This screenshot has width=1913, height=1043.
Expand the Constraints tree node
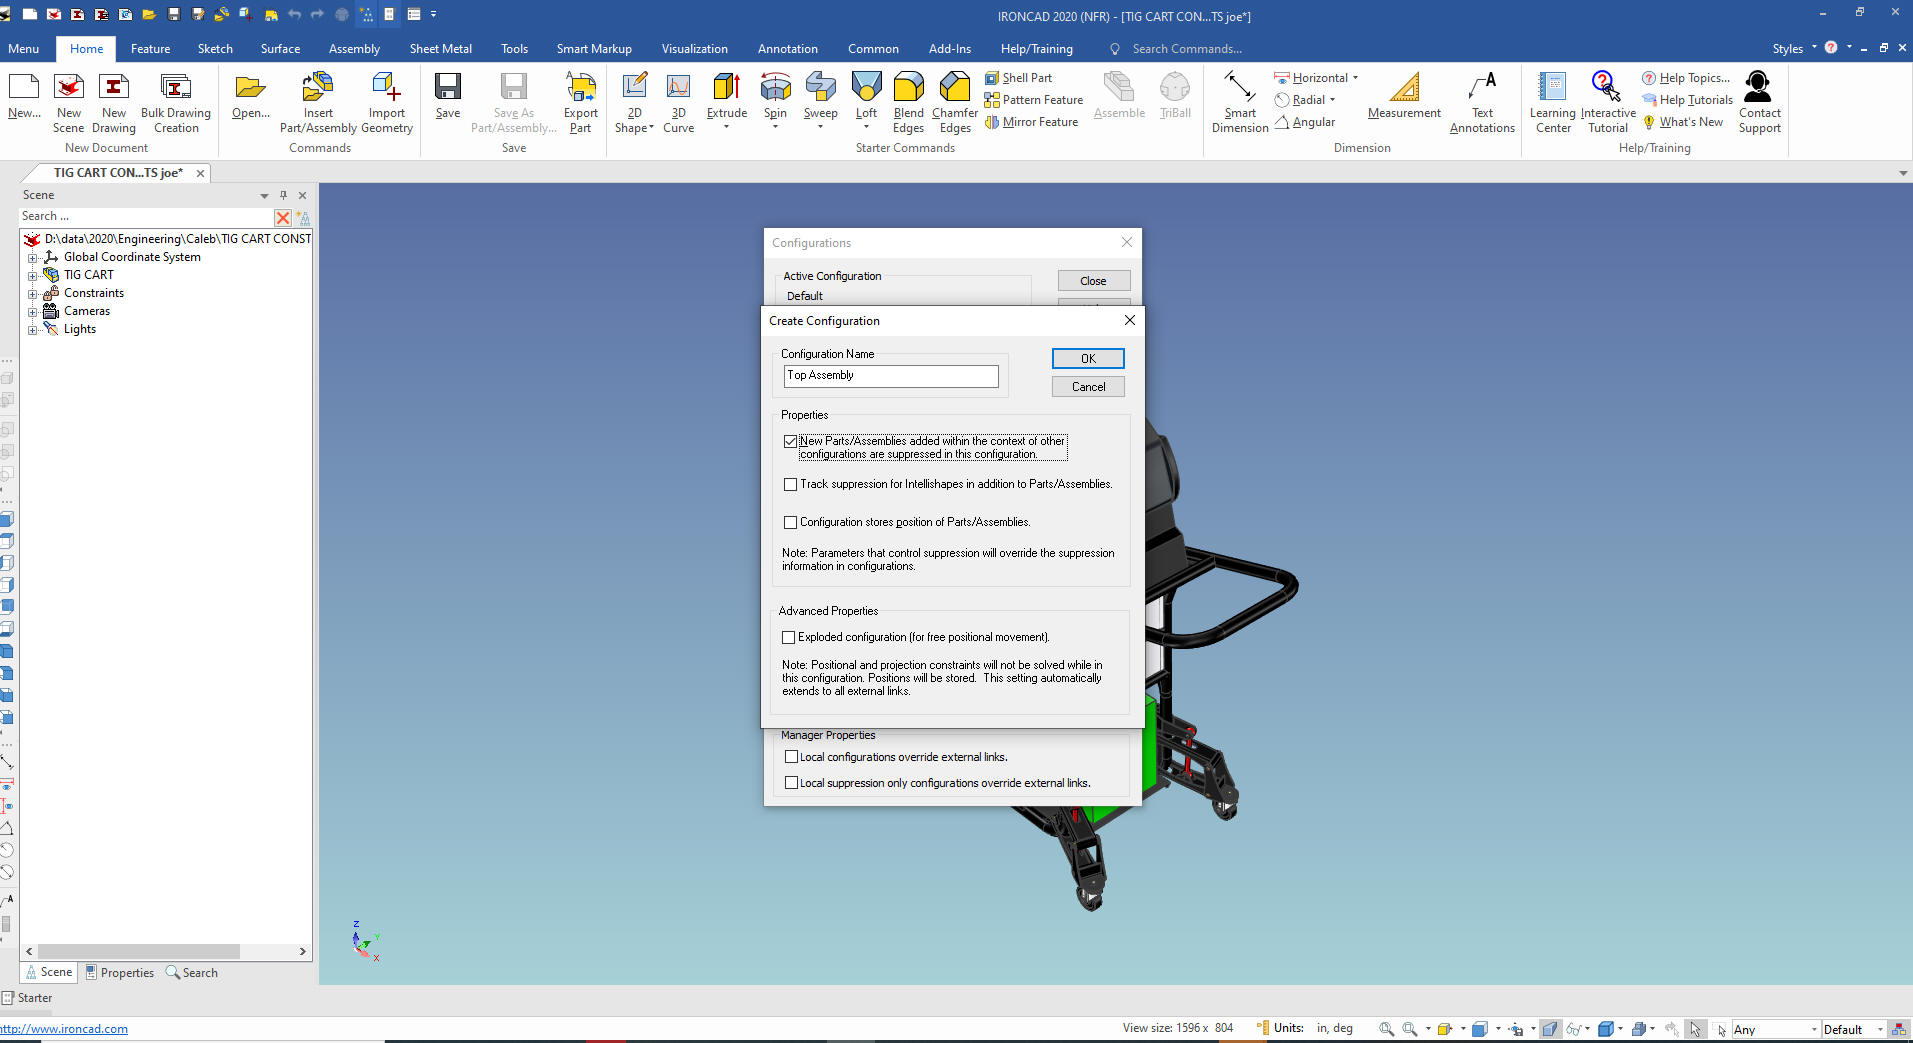32,293
